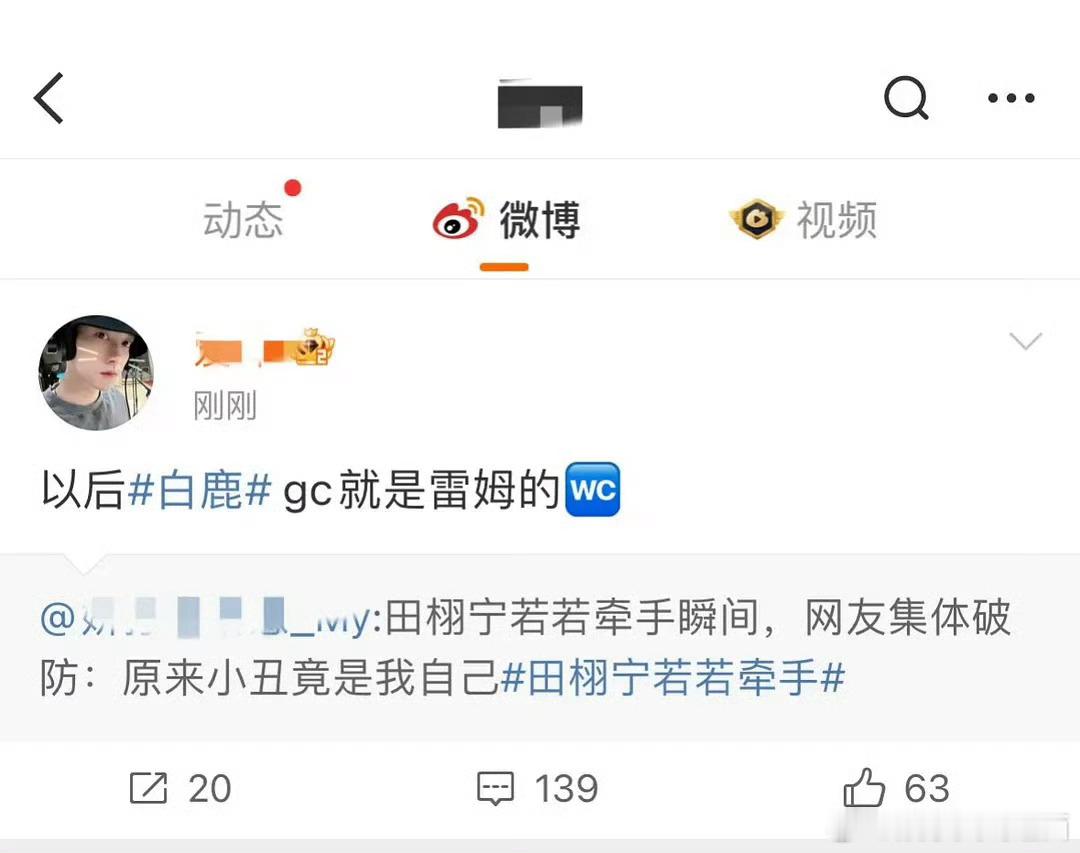The height and width of the screenshot is (853, 1080).
Task: Switch to the 动态 tab
Action: 242,220
